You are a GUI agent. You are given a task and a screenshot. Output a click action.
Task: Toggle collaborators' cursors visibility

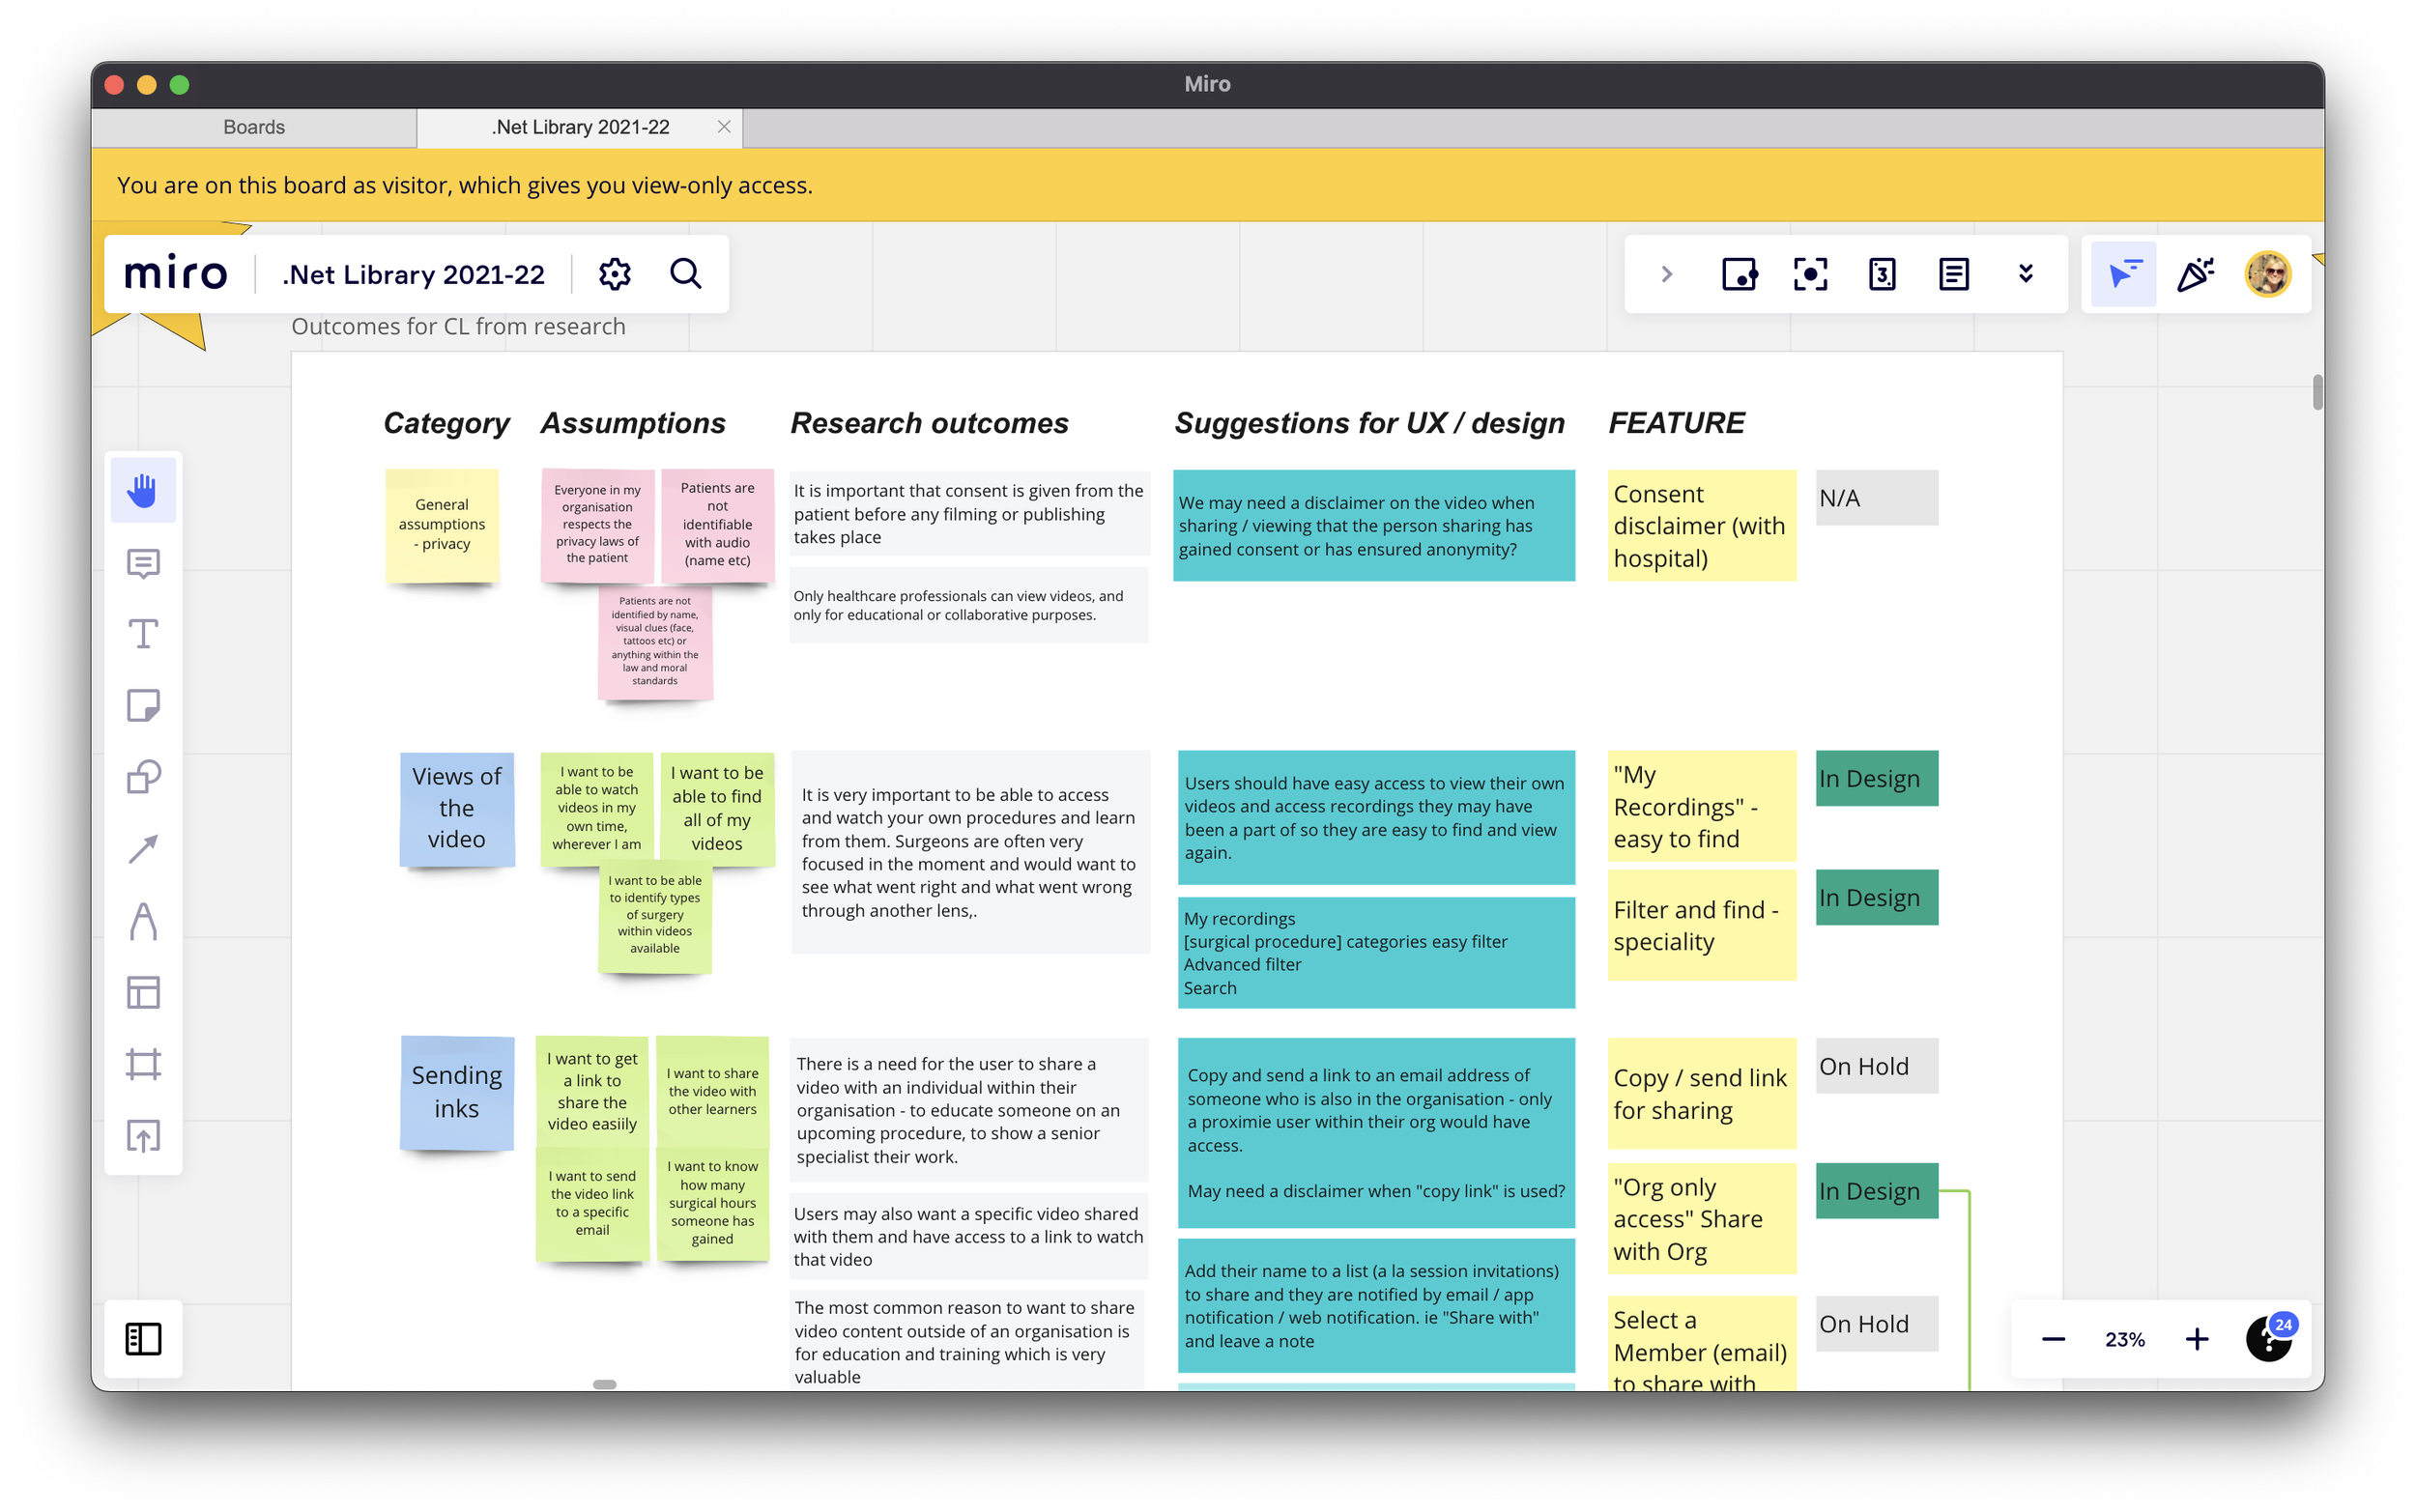[2124, 274]
